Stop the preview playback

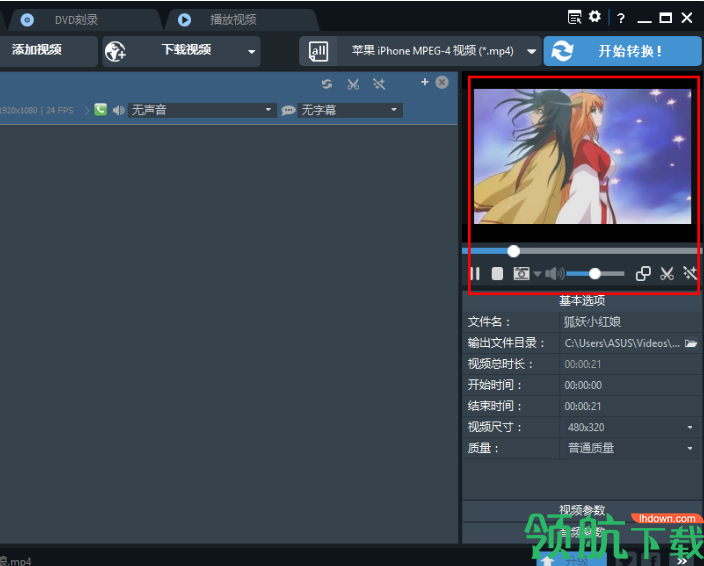pyautogui.click(x=497, y=273)
